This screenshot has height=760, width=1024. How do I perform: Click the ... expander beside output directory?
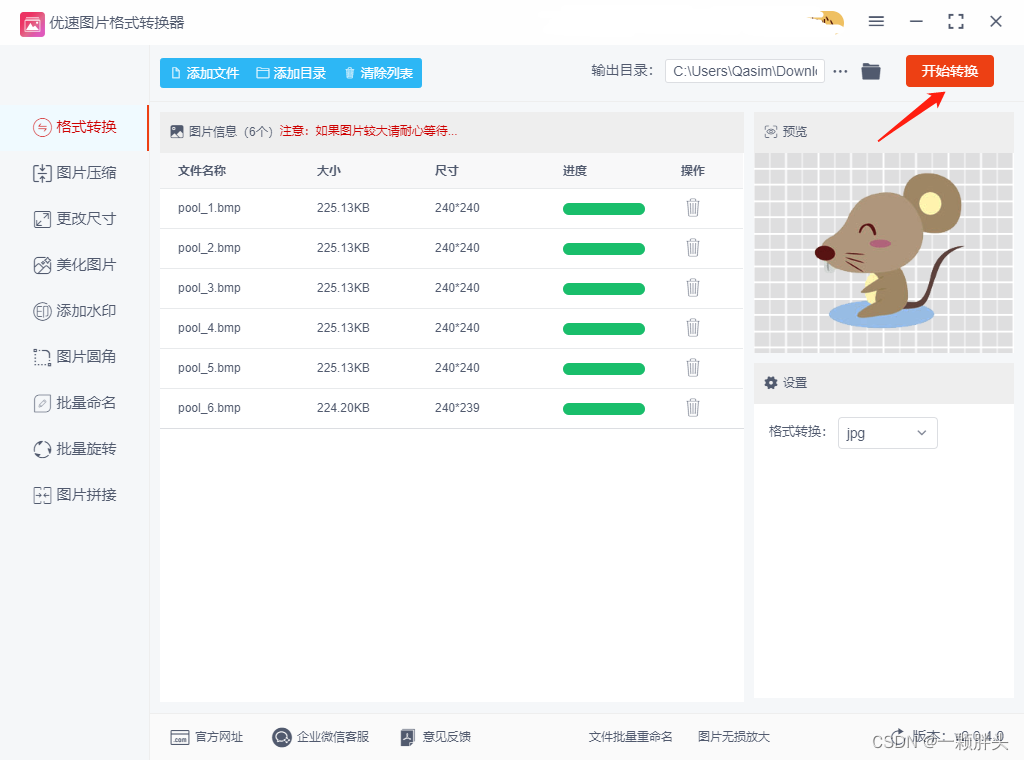click(839, 71)
